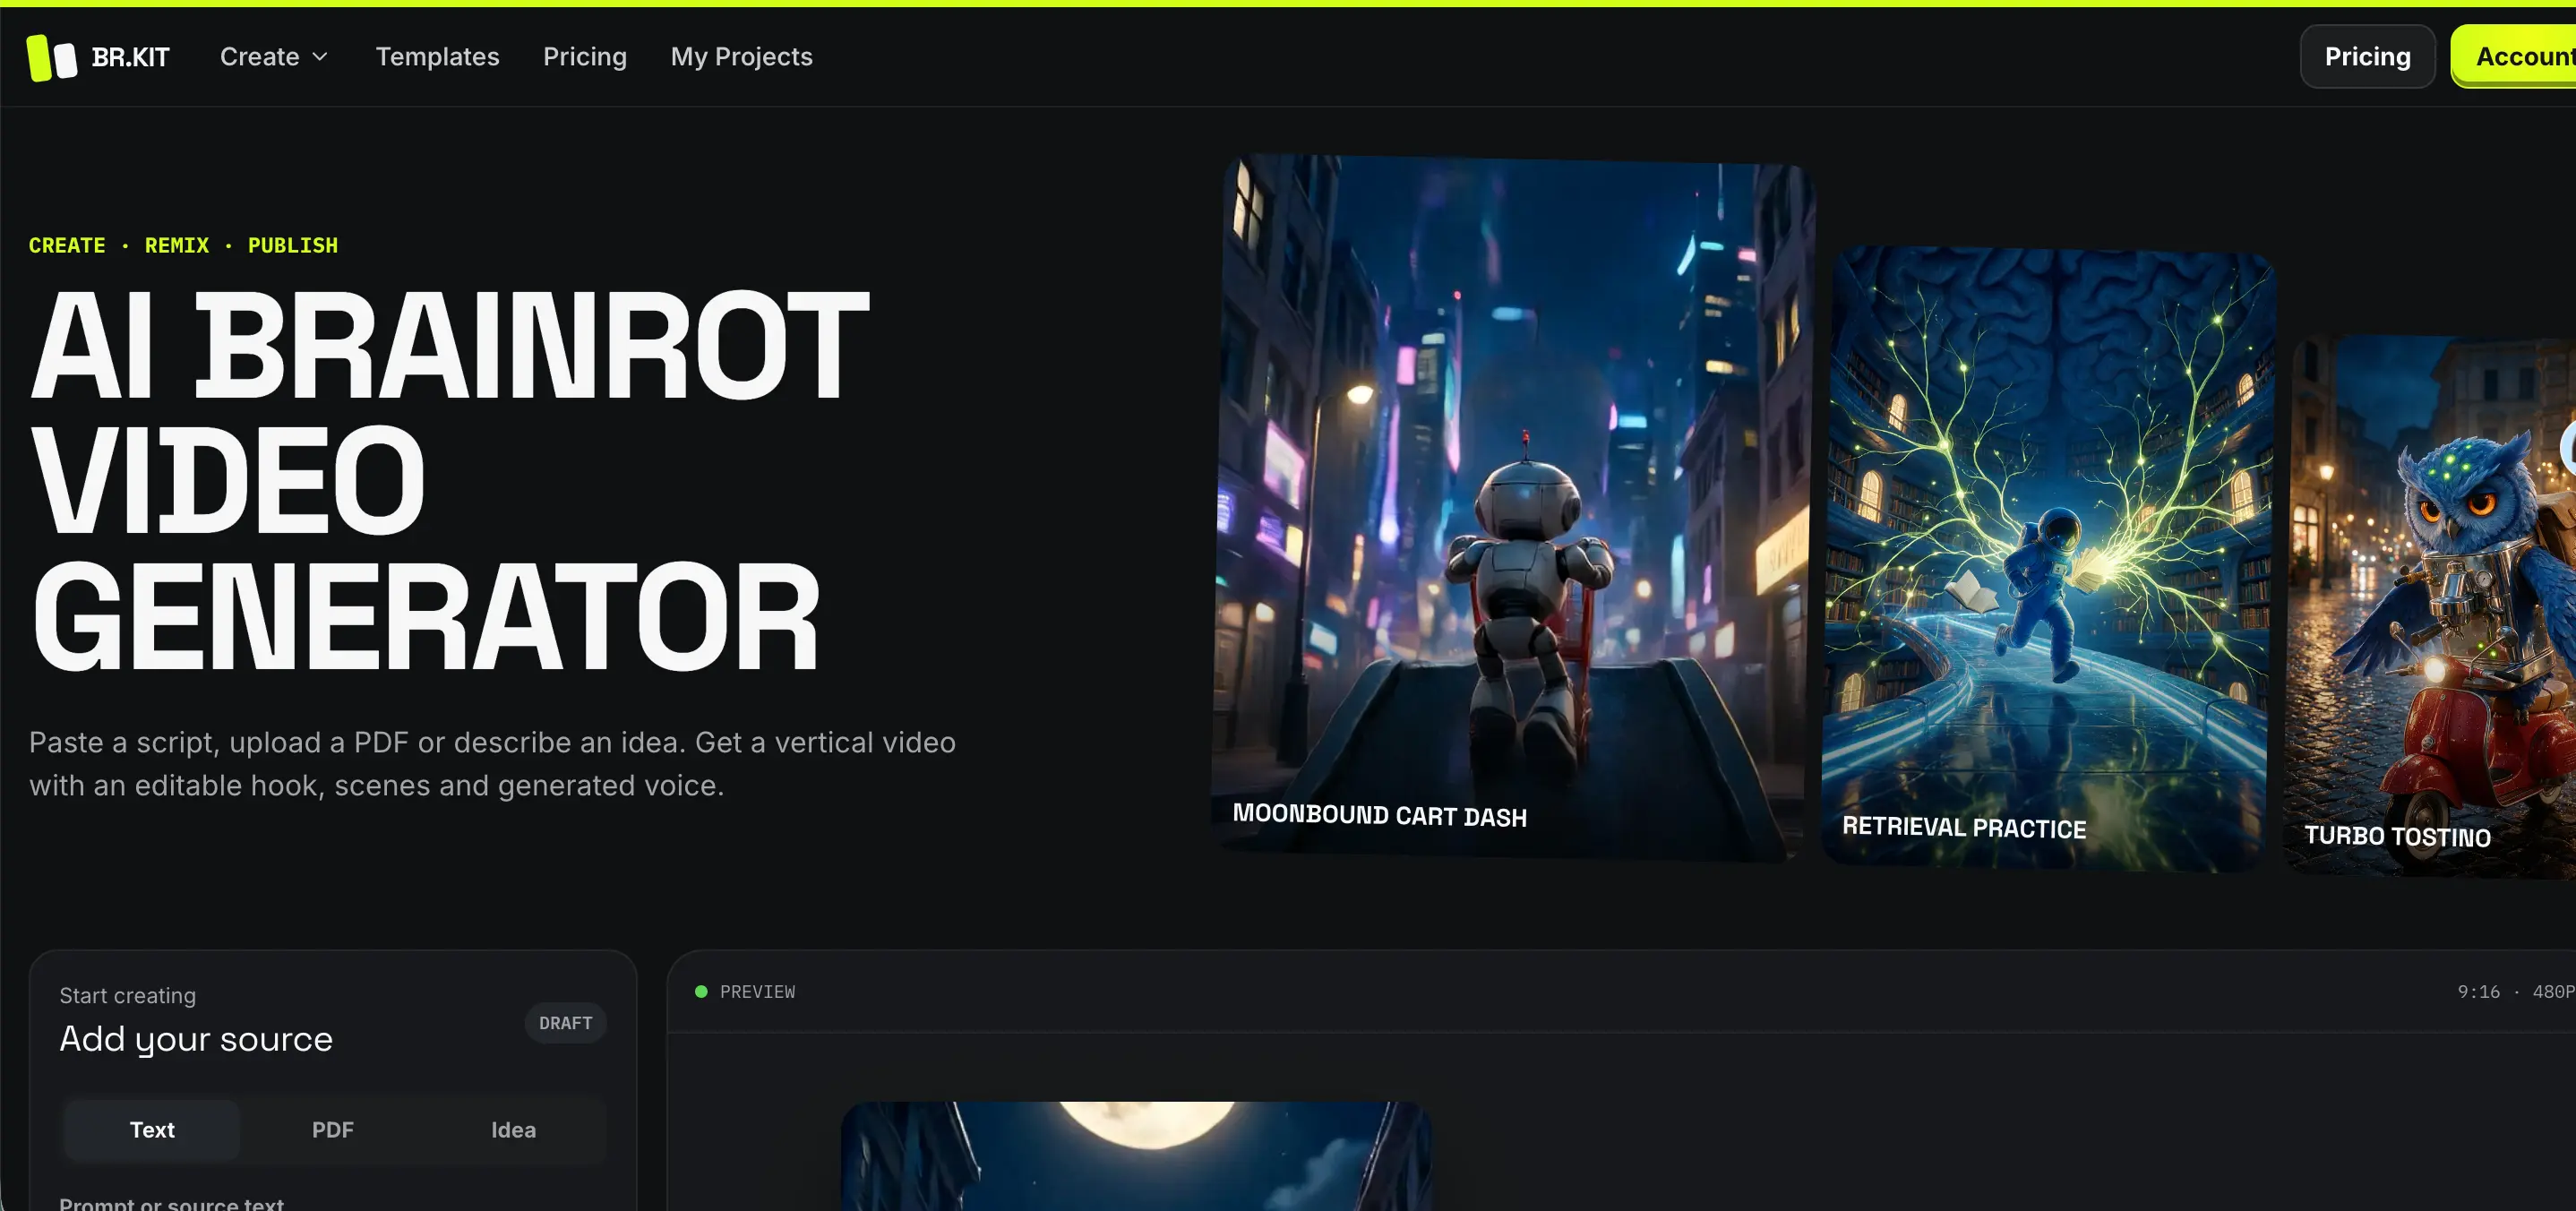This screenshot has width=2576, height=1211.
Task: Select the Text source tab
Action: 152,1130
